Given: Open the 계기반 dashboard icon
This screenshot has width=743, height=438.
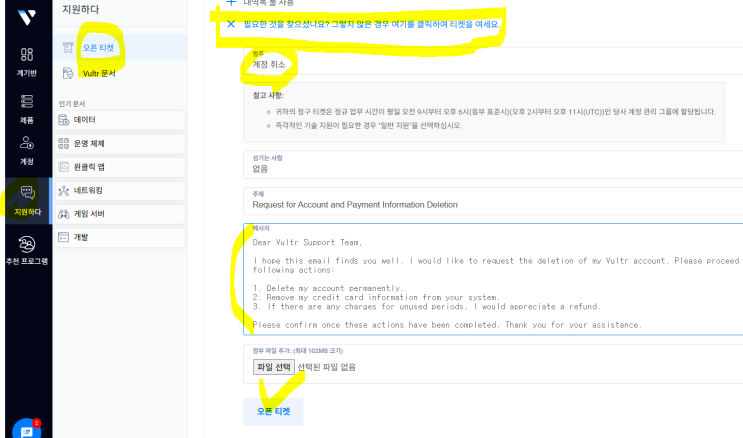Looking at the screenshot, I should click(27, 54).
